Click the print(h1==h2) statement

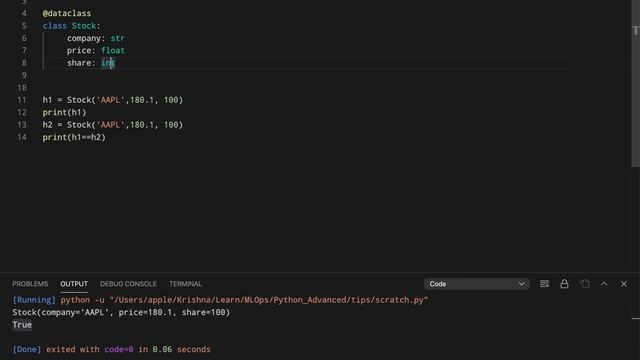point(74,137)
